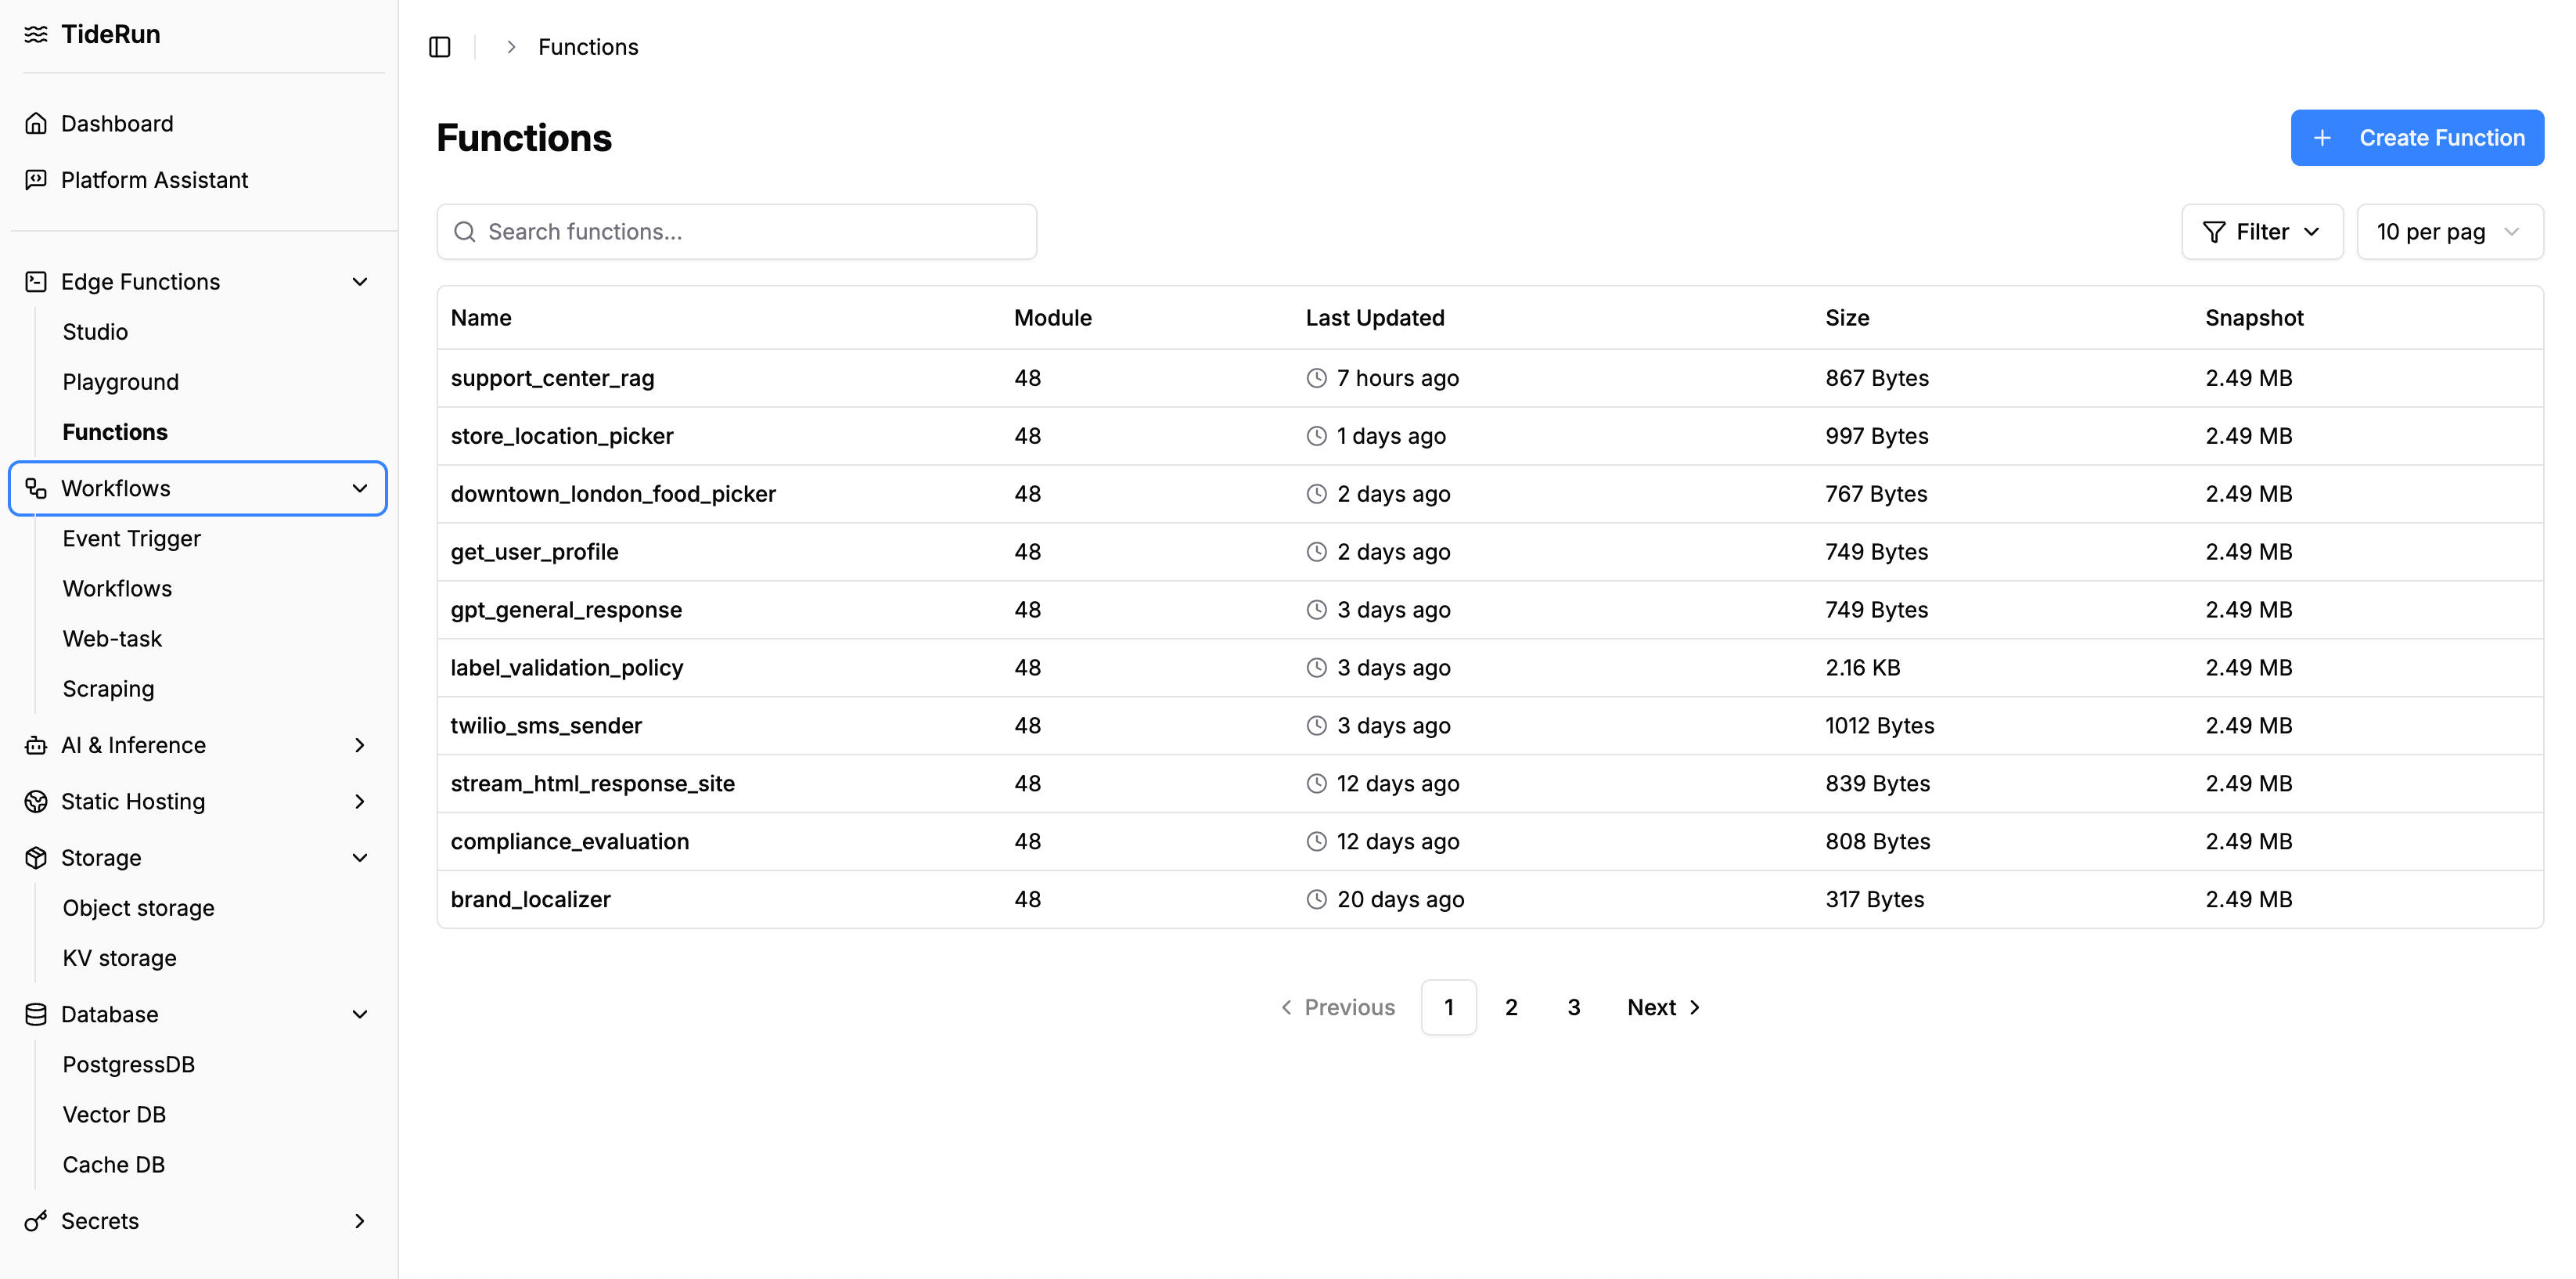Open the Playground sidebar item
2576x1279 pixels.
121,382
